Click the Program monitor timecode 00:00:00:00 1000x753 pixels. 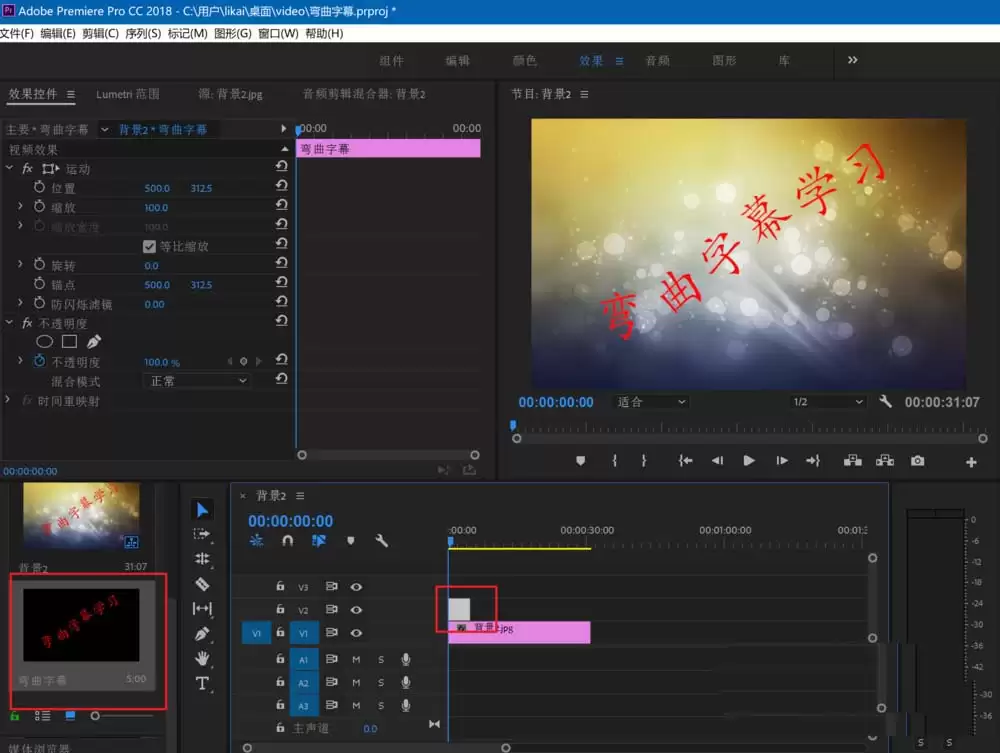tap(555, 402)
